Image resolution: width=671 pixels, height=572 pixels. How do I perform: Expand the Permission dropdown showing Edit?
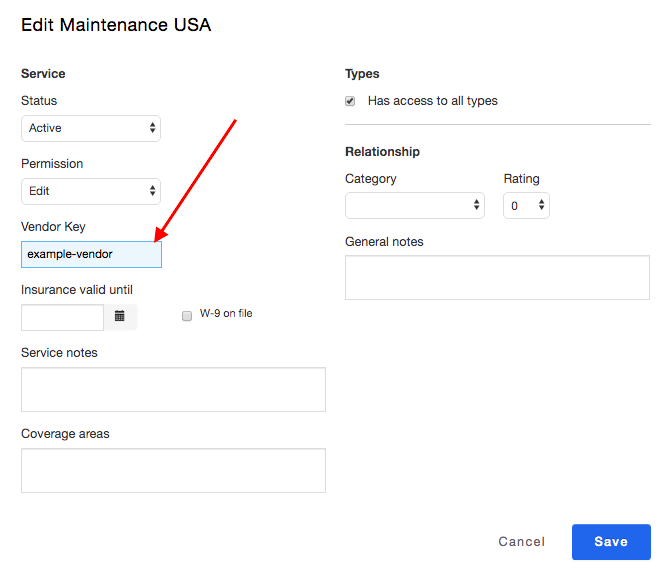[90, 191]
